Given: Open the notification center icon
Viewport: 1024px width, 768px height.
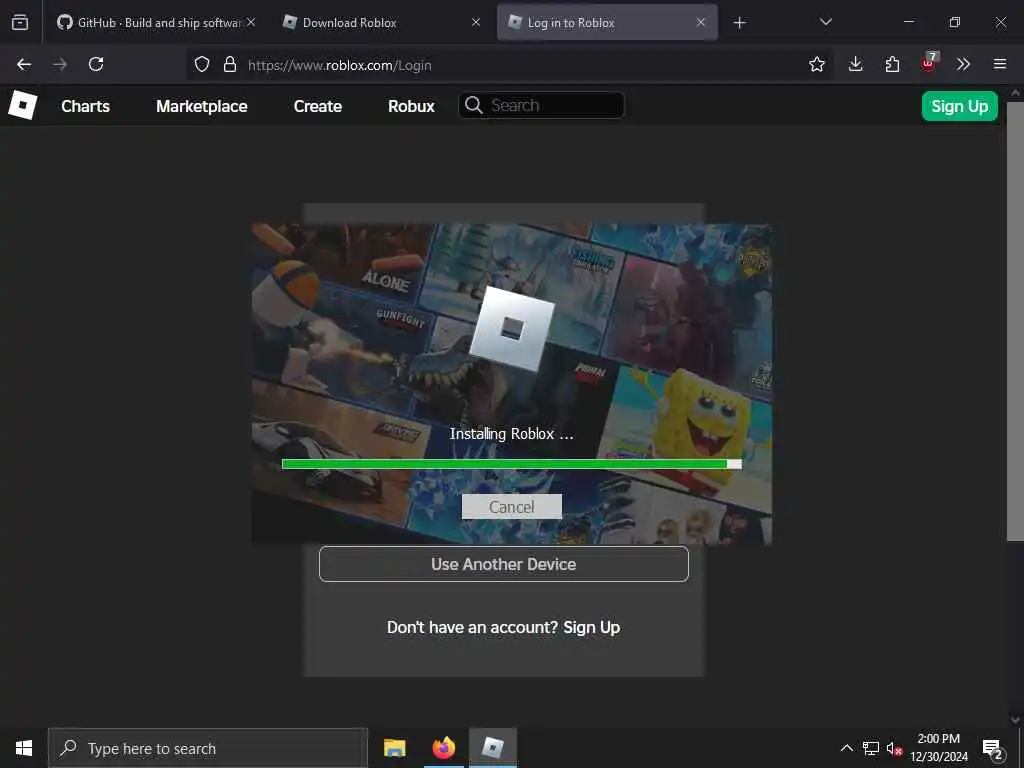Looking at the screenshot, I should coord(993,749).
